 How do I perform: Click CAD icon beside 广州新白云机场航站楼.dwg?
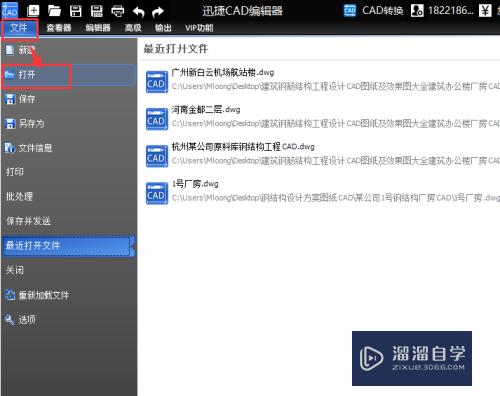click(156, 82)
